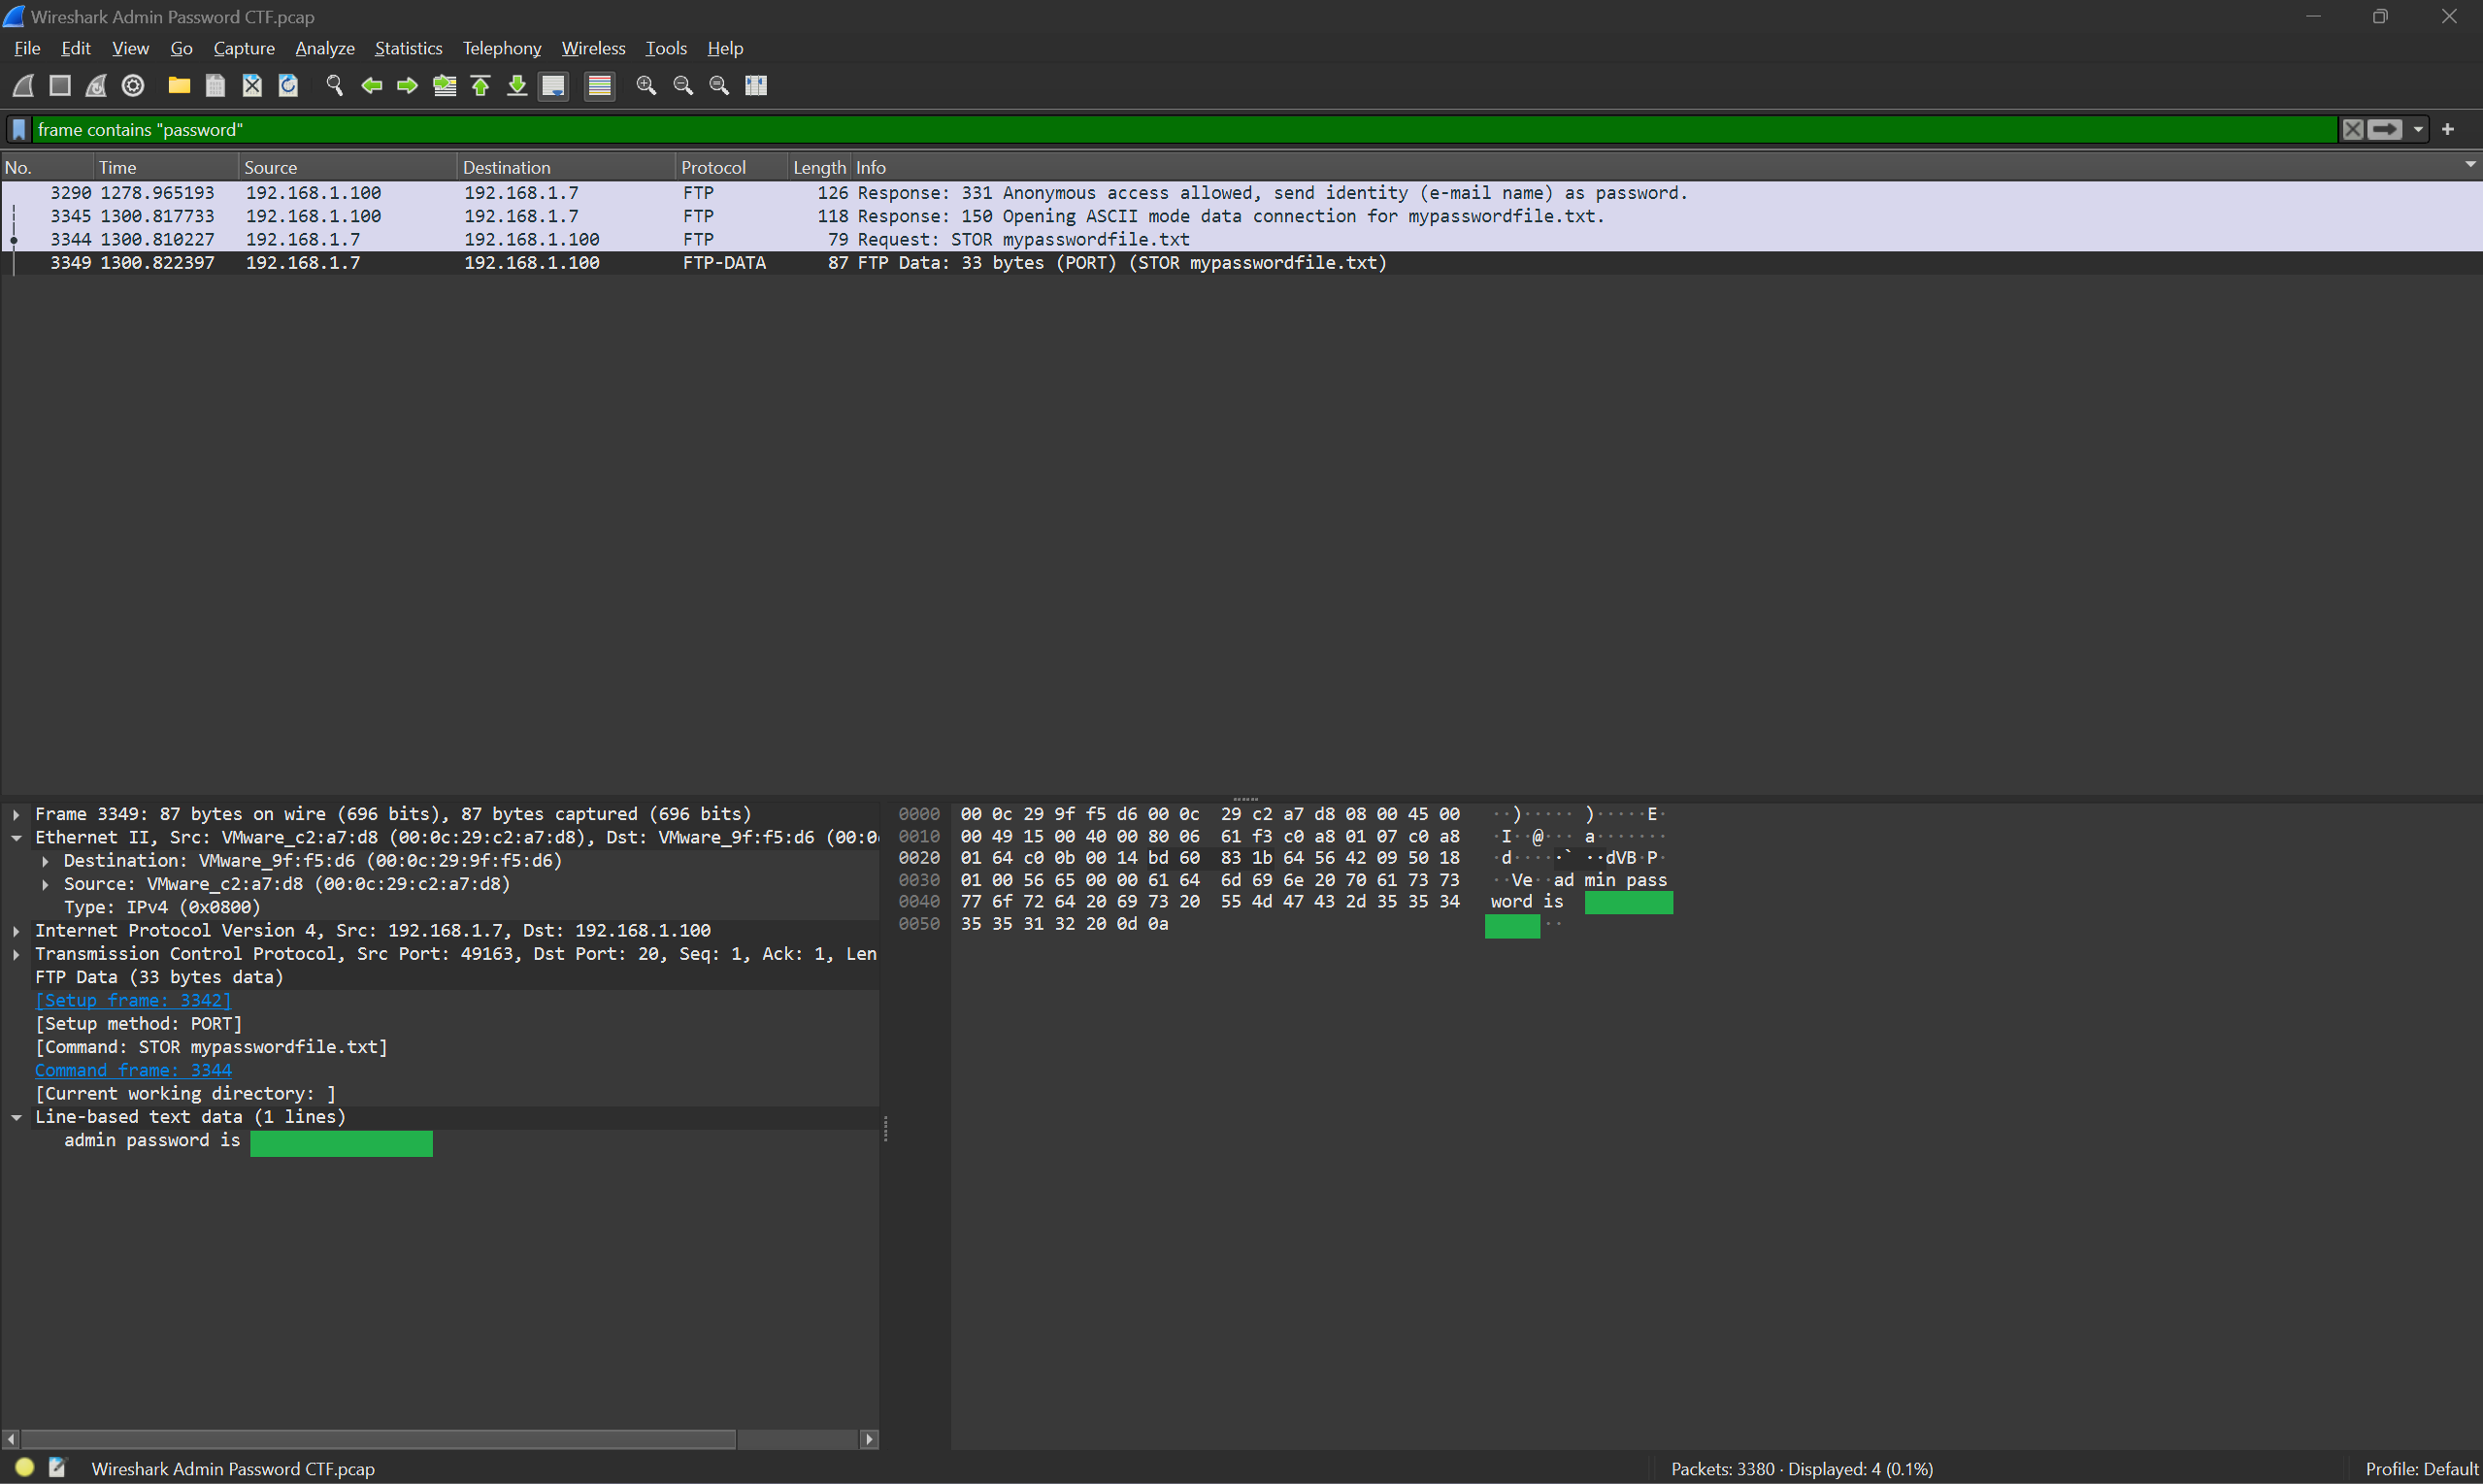Screen dimensions: 2483x1484
Task: Open the File menu
Action: tap(27, 48)
